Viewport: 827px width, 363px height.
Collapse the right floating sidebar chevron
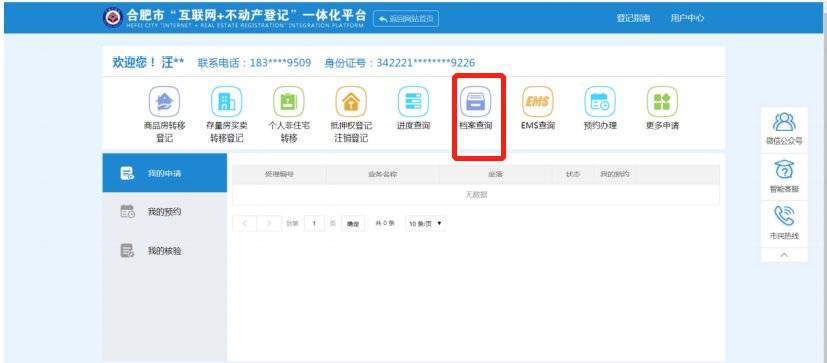(784, 255)
